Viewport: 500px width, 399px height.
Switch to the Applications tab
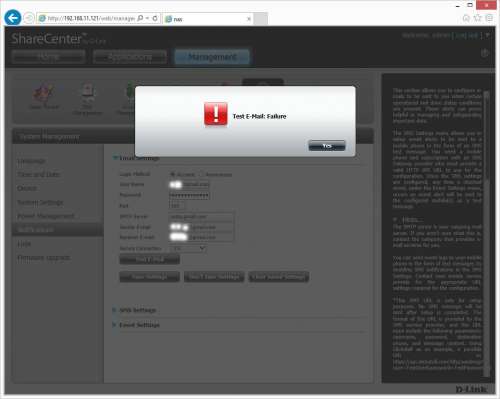[x=130, y=57]
